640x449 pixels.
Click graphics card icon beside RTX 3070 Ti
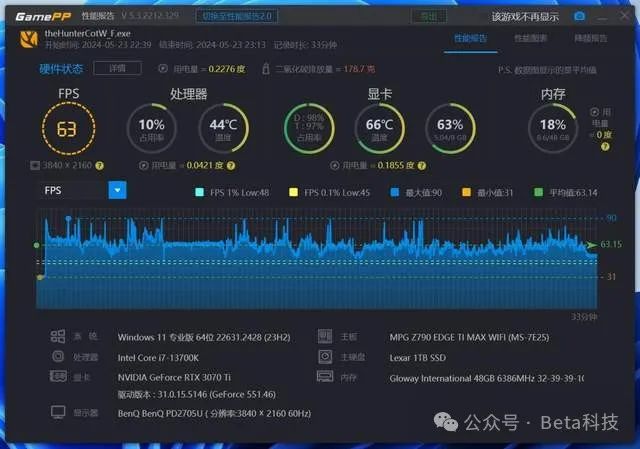(x=58, y=376)
